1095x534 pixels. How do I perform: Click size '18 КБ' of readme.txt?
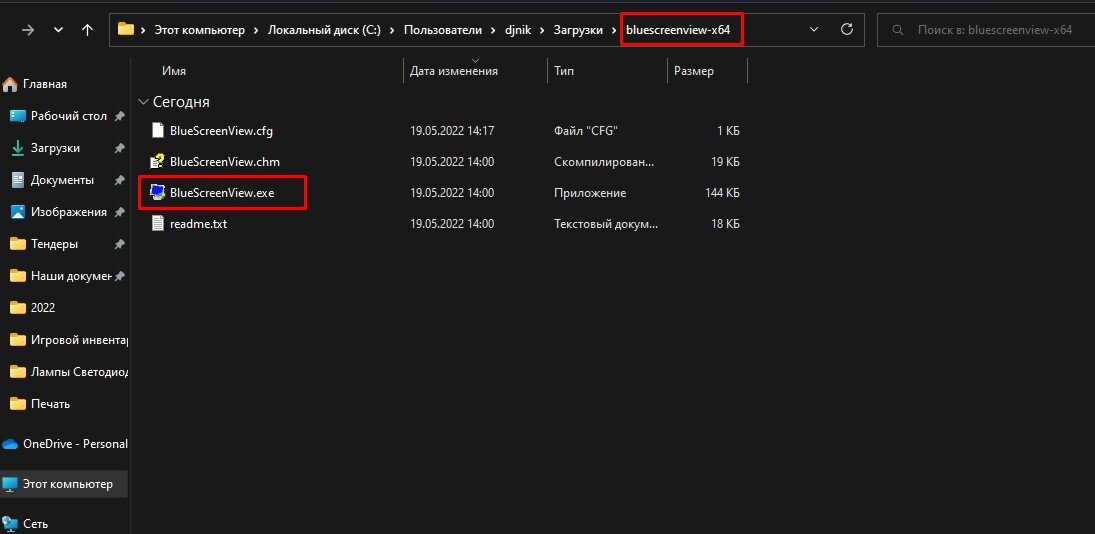(x=726, y=224)
